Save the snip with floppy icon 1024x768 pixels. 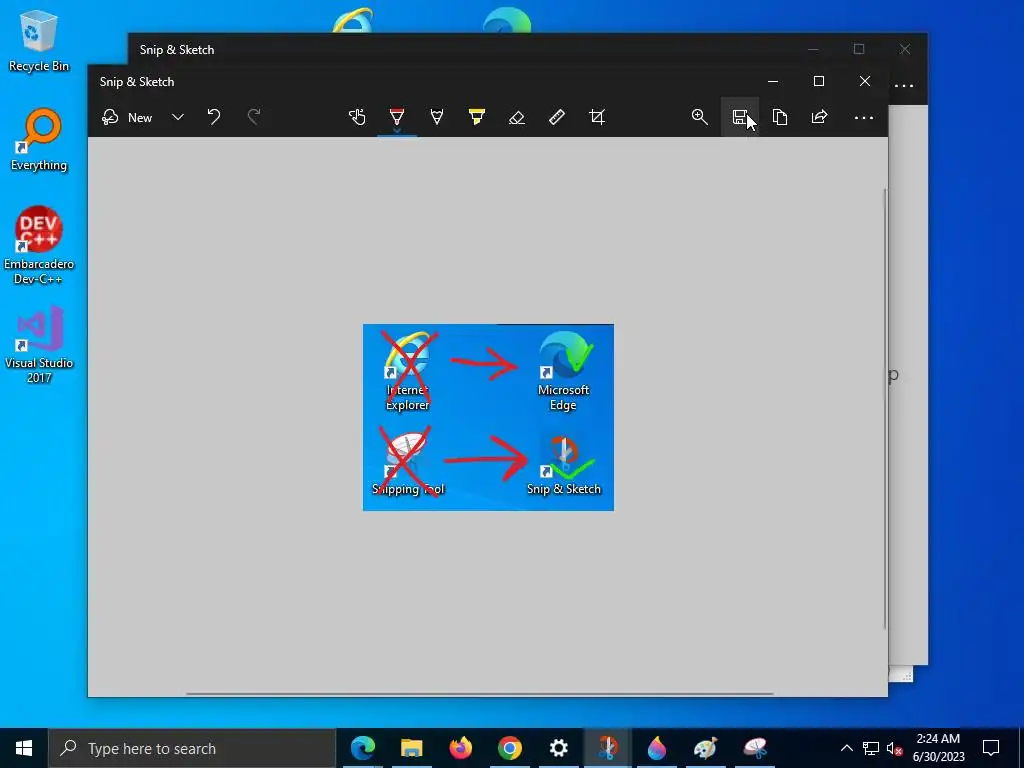click(740, 117)
